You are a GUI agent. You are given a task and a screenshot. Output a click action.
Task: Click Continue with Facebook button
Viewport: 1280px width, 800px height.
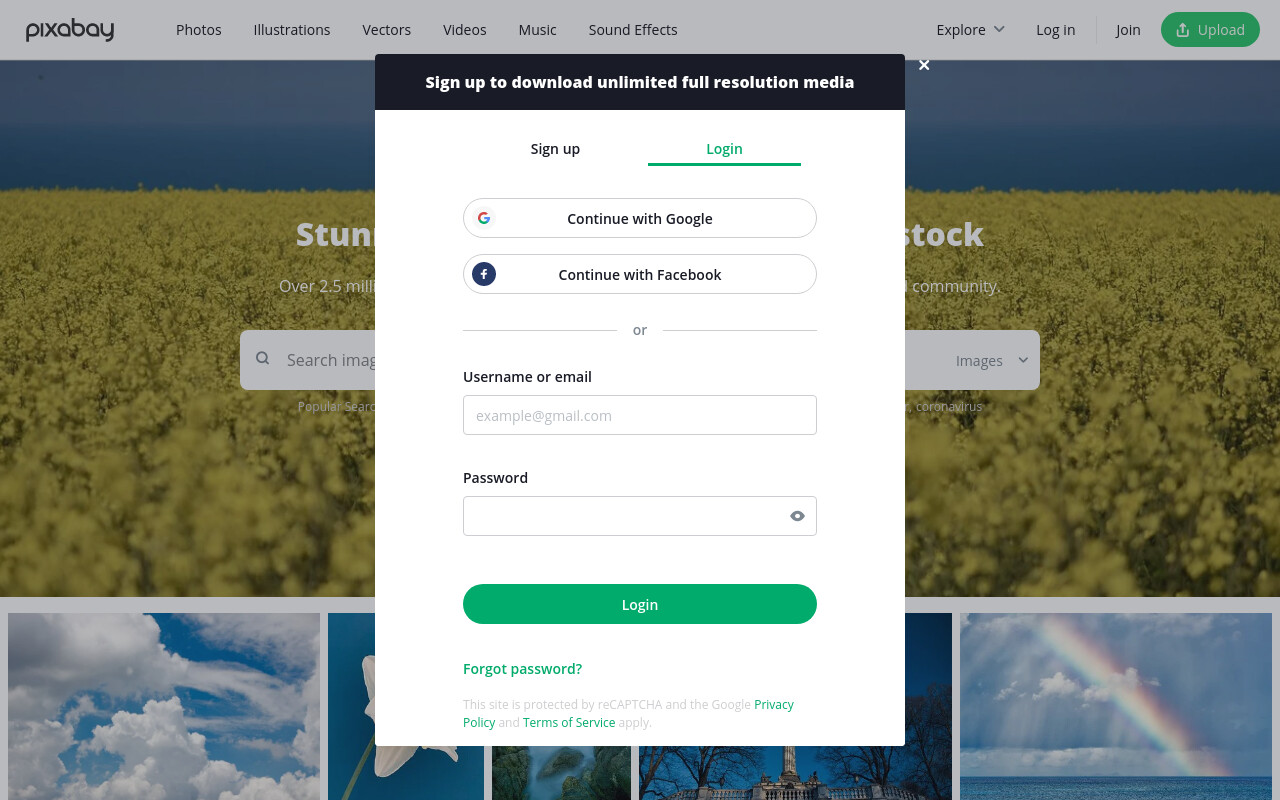click(640, 274)
